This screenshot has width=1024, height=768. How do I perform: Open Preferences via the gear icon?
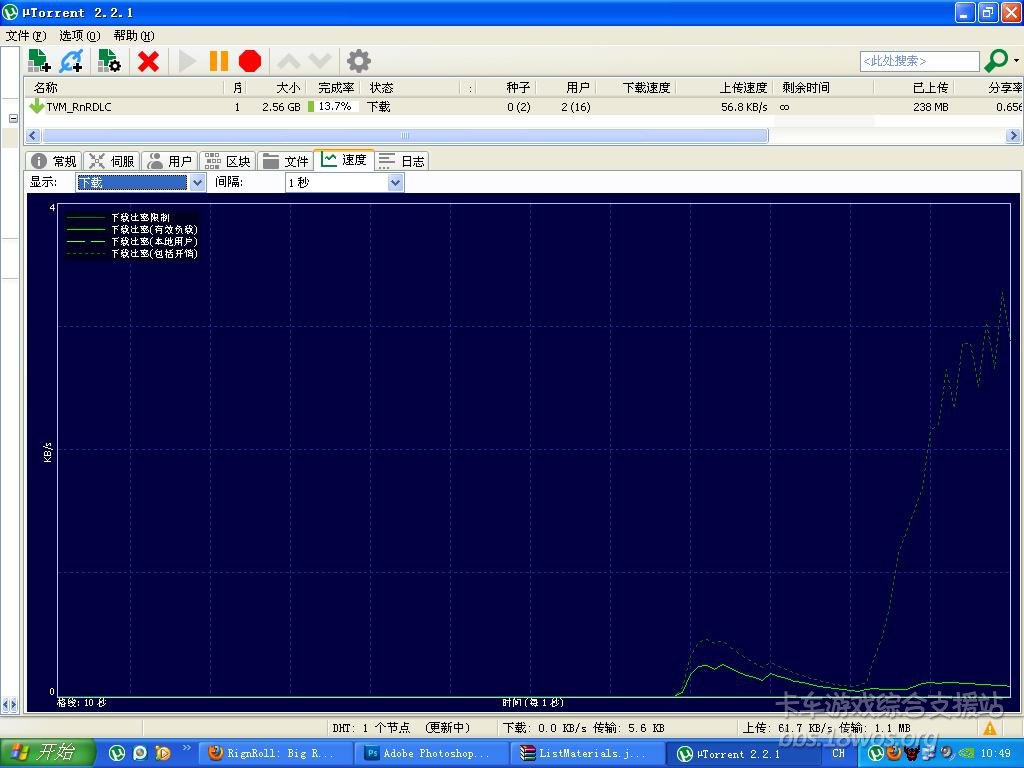(x=358, y=61)
